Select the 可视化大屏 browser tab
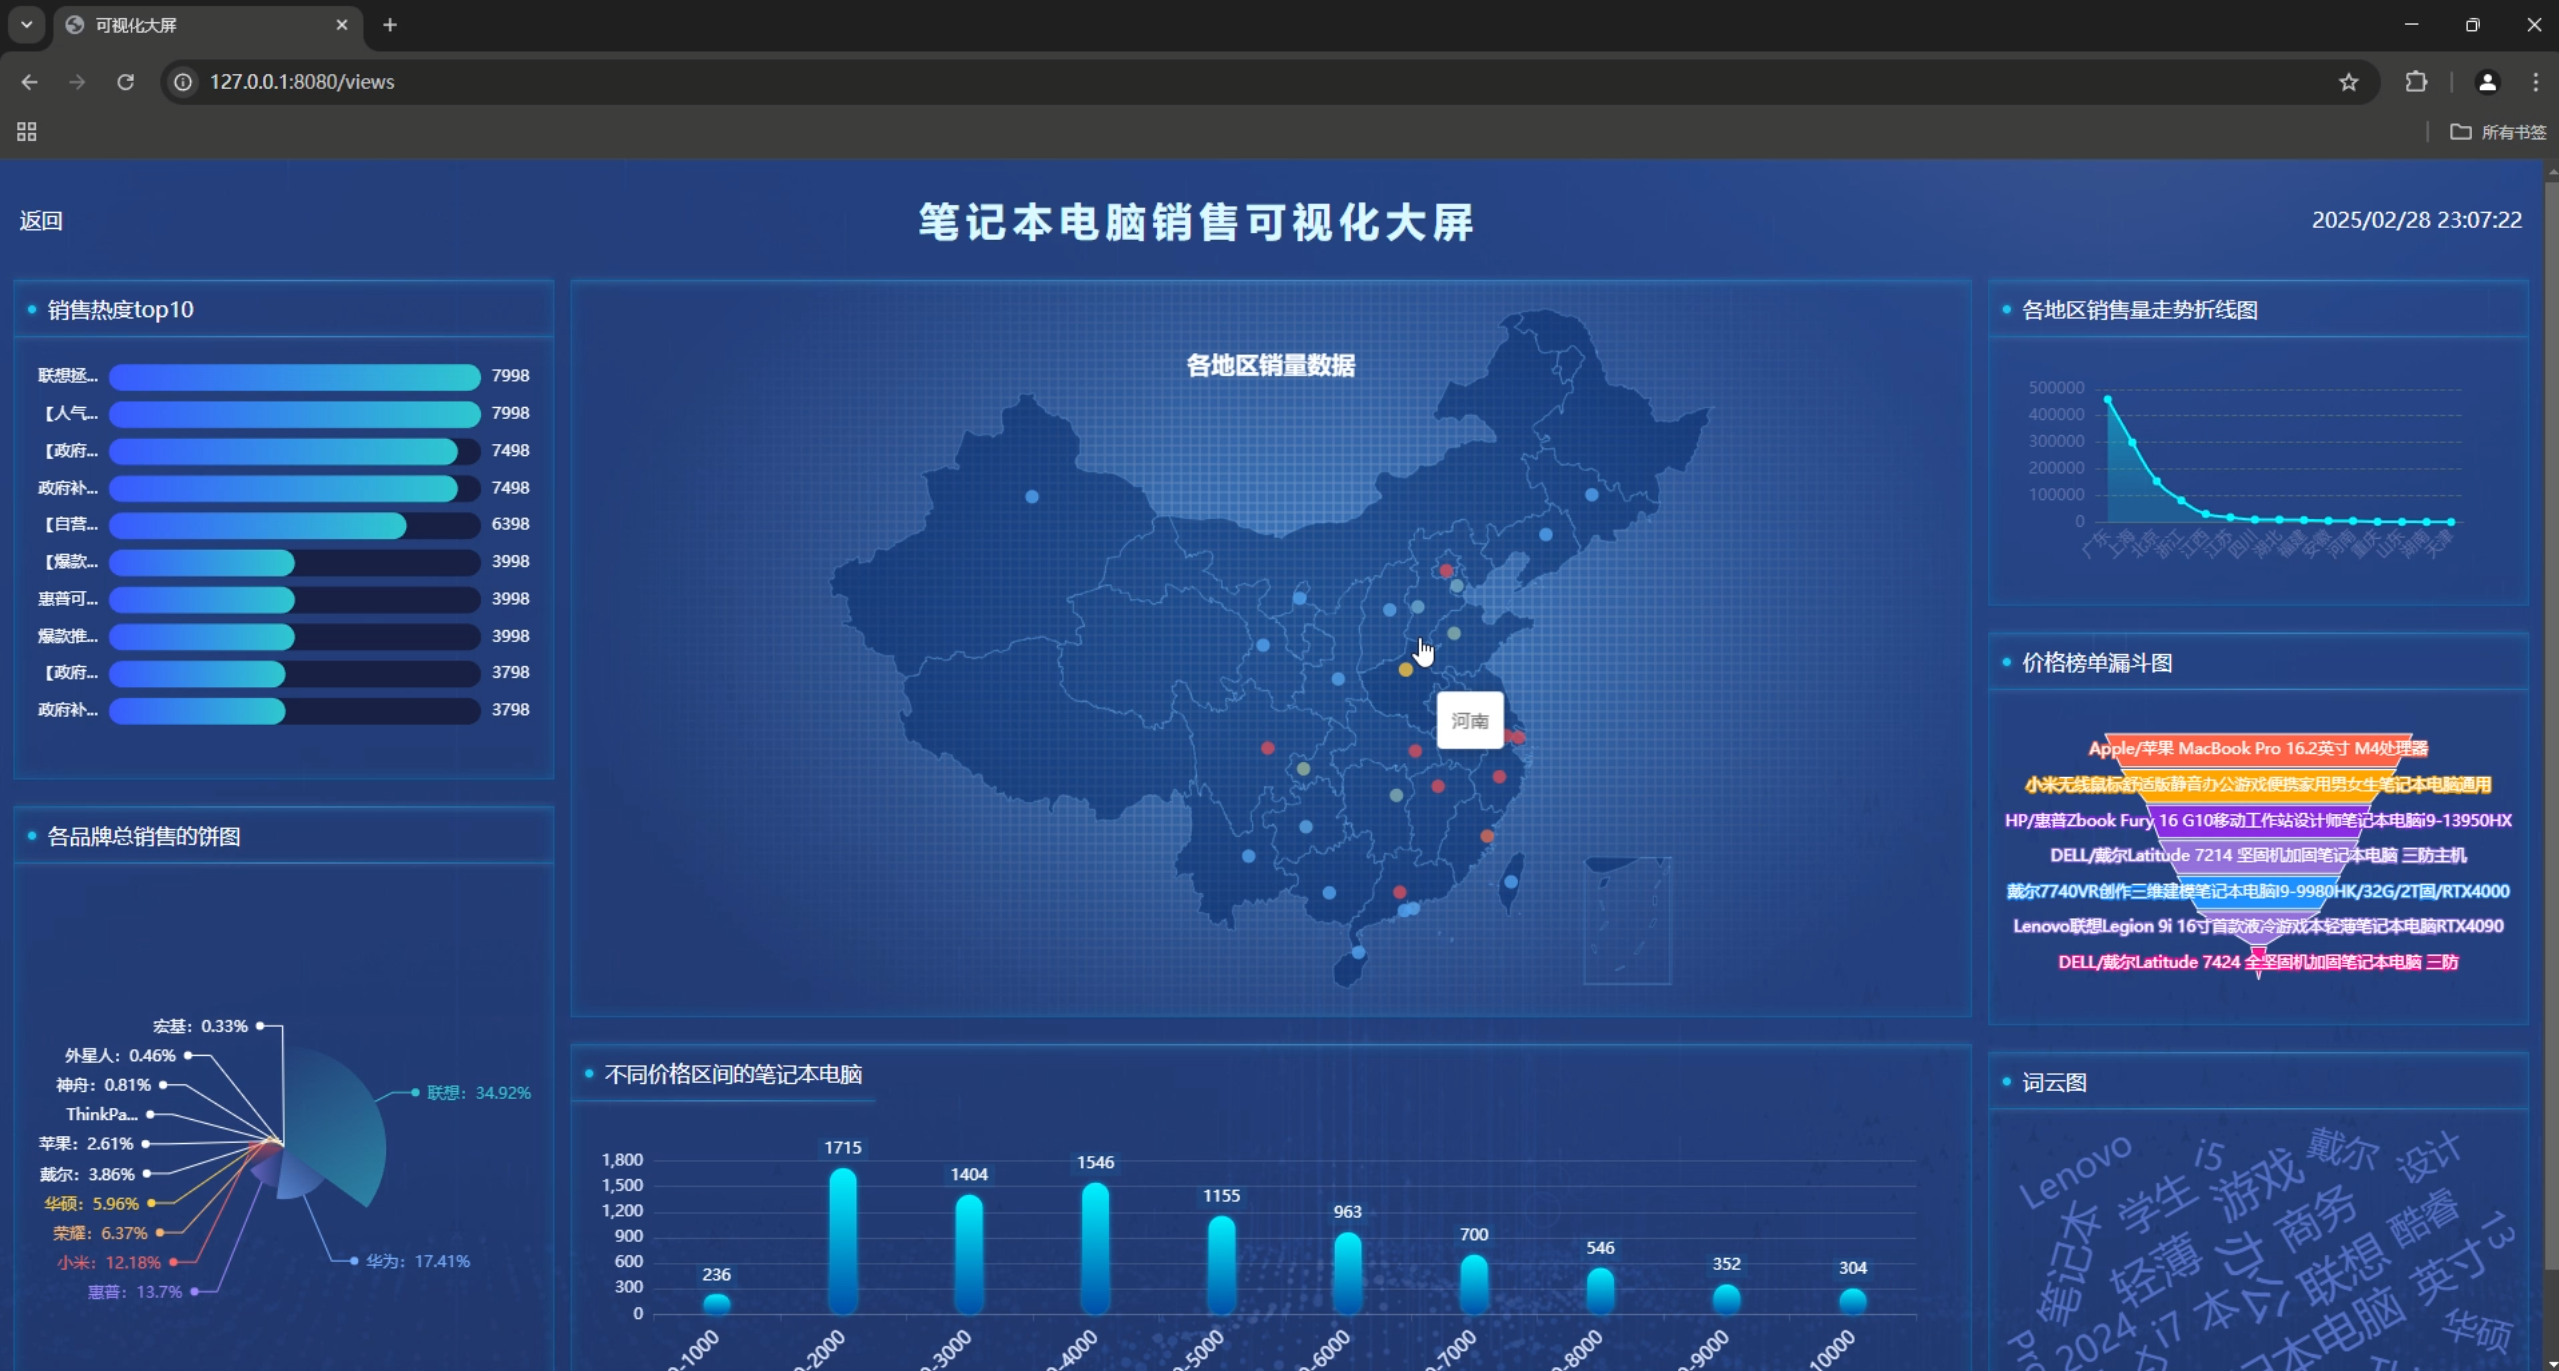This screenshot has height=1371, width=2559. tap(208, 25)
